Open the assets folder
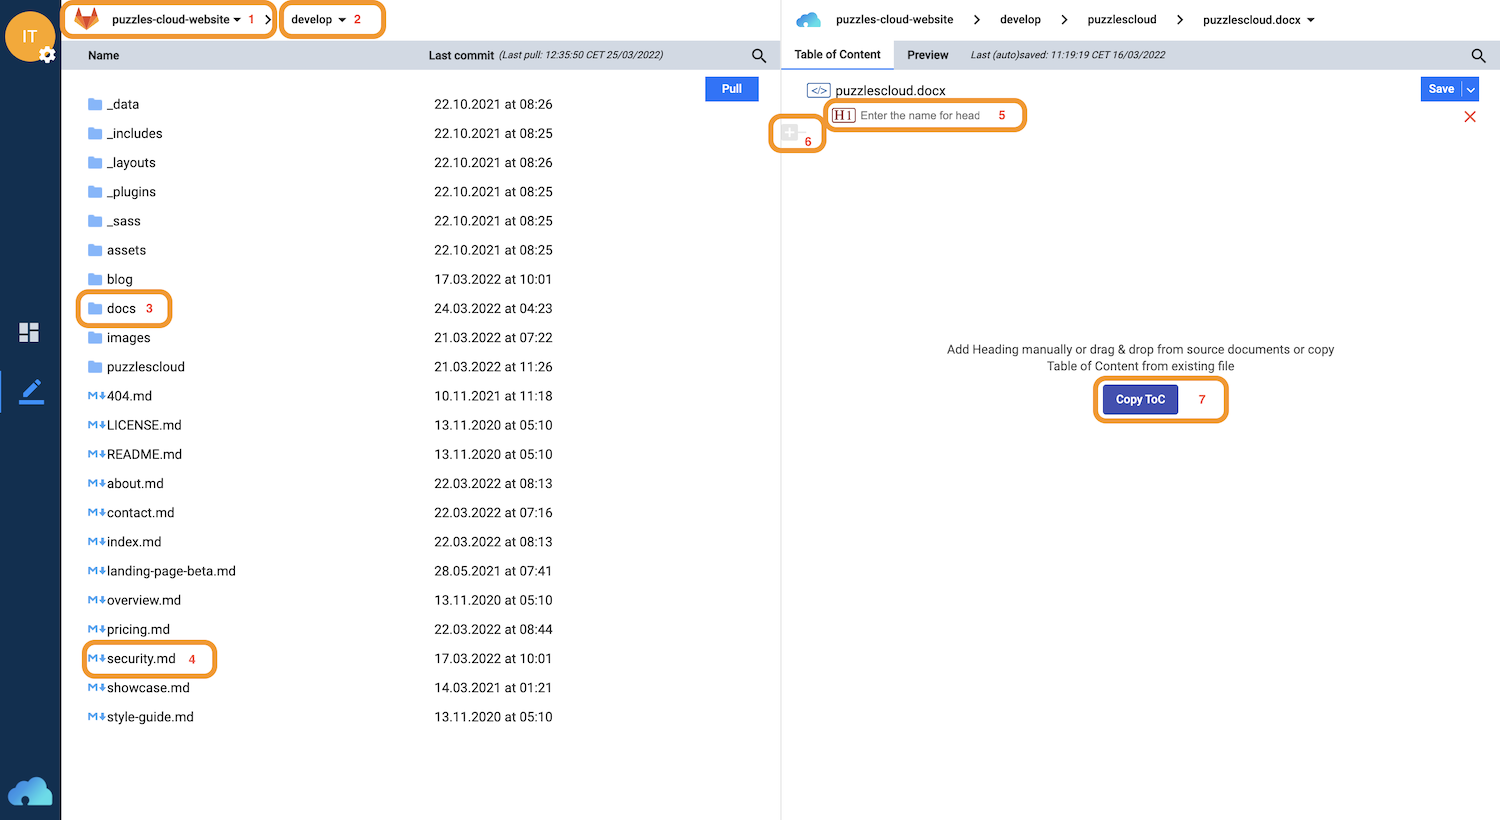 point(116,250)
